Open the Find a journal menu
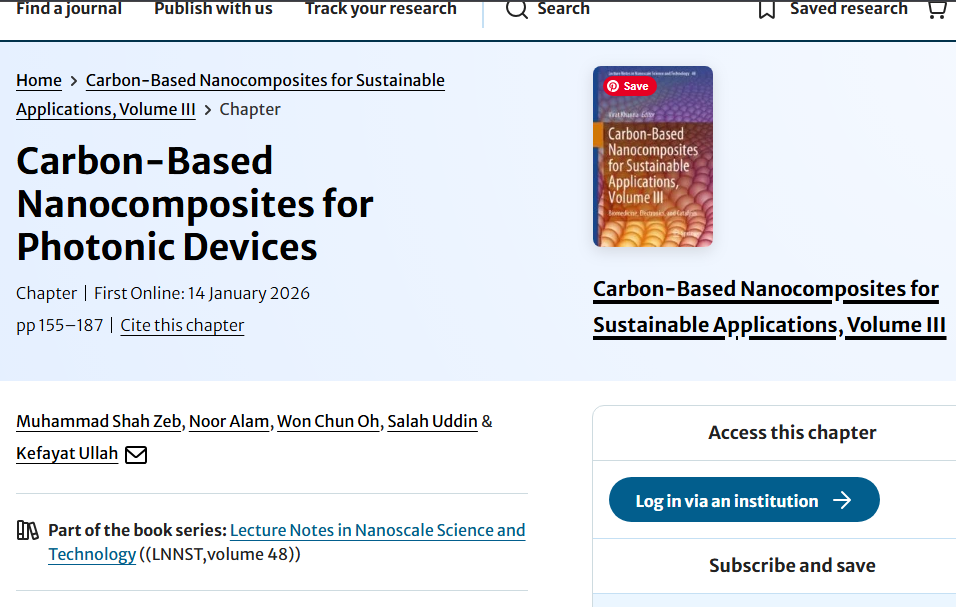 [69, 9]
